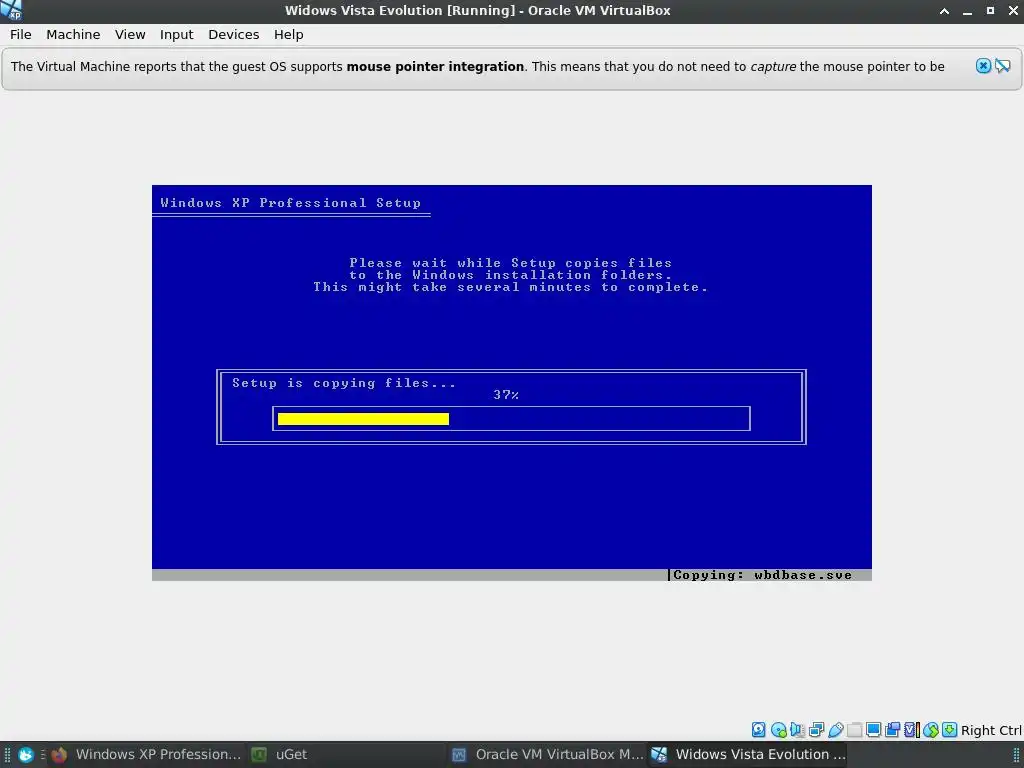
Task: Click the yellow setup progress bar
Action: point(363,419)
